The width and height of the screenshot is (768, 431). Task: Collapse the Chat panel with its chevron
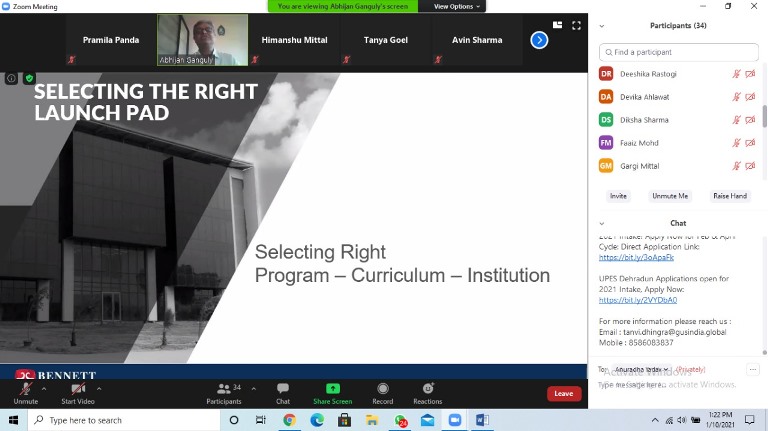click(x=601, y=223)
